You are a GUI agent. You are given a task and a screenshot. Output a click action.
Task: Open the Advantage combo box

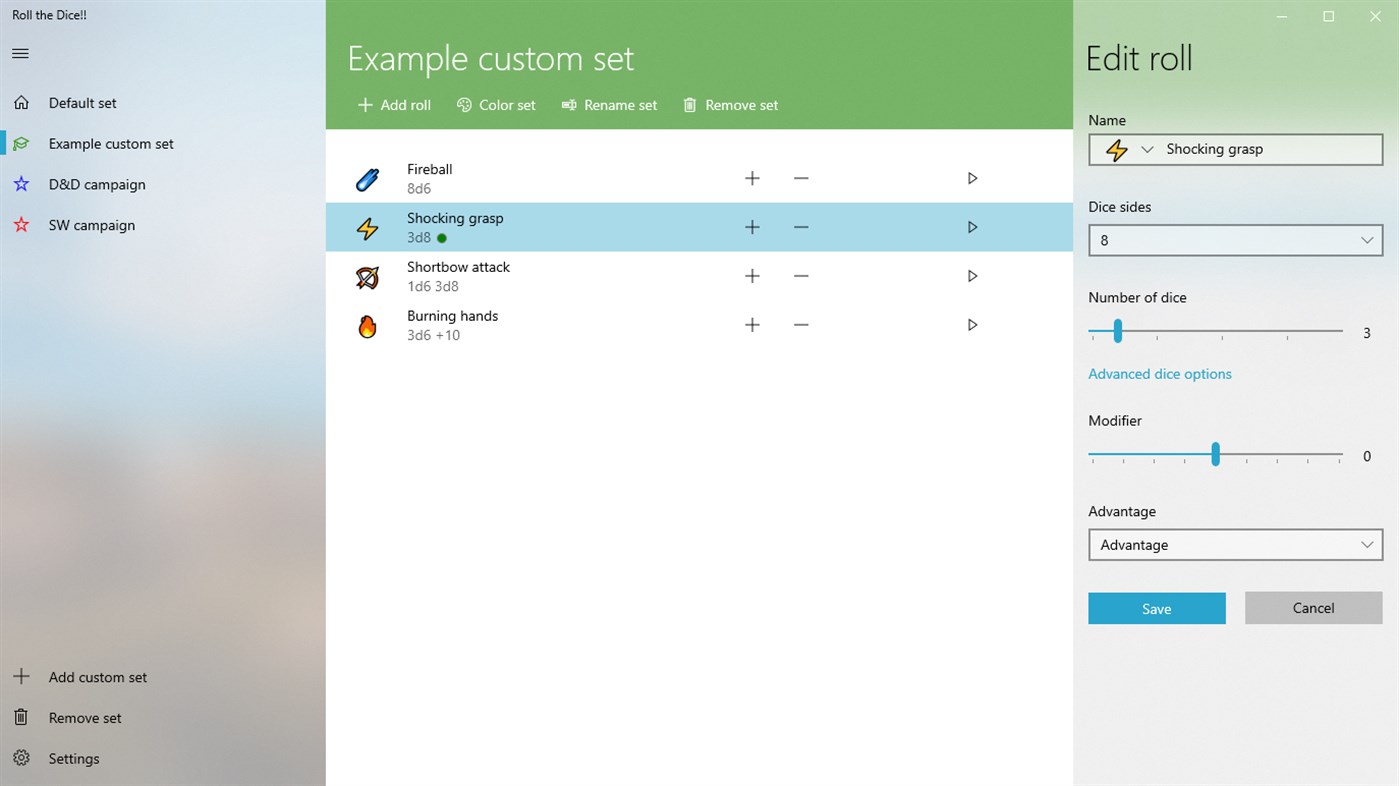[1235, 545]
